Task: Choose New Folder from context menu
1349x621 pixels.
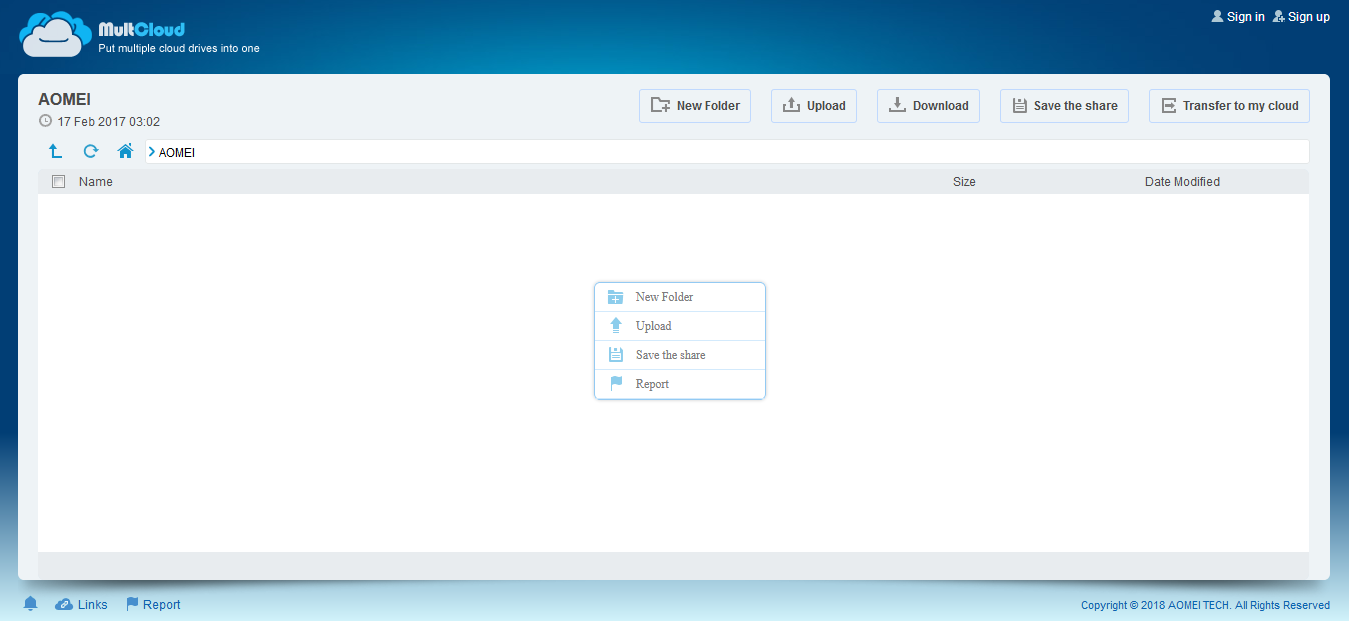Action: coord(680,297)
